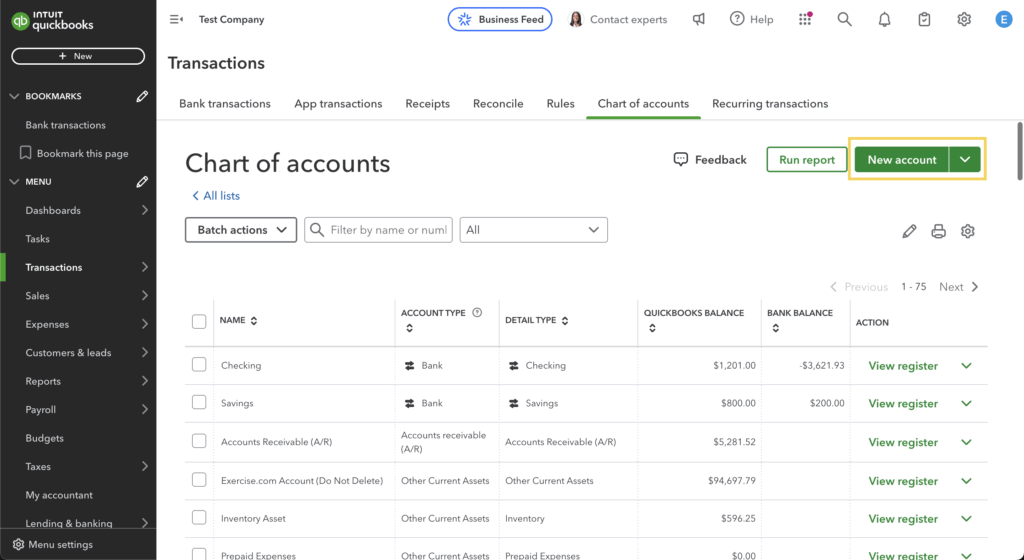Toggle the select-all header checkbox
The height and width of the screenshot is (560, 1024).
[199, 321]
